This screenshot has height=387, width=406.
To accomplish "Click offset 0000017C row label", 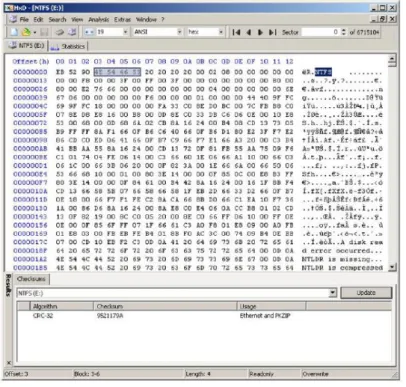I will click(x=30, y=242).
